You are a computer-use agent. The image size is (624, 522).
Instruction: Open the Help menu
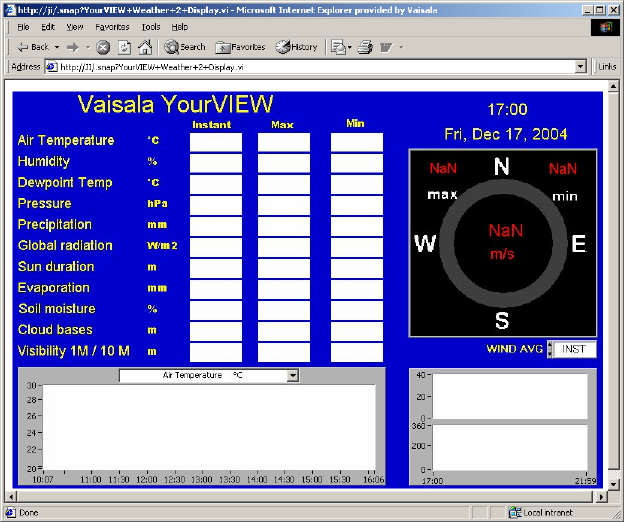pos(179,27)
